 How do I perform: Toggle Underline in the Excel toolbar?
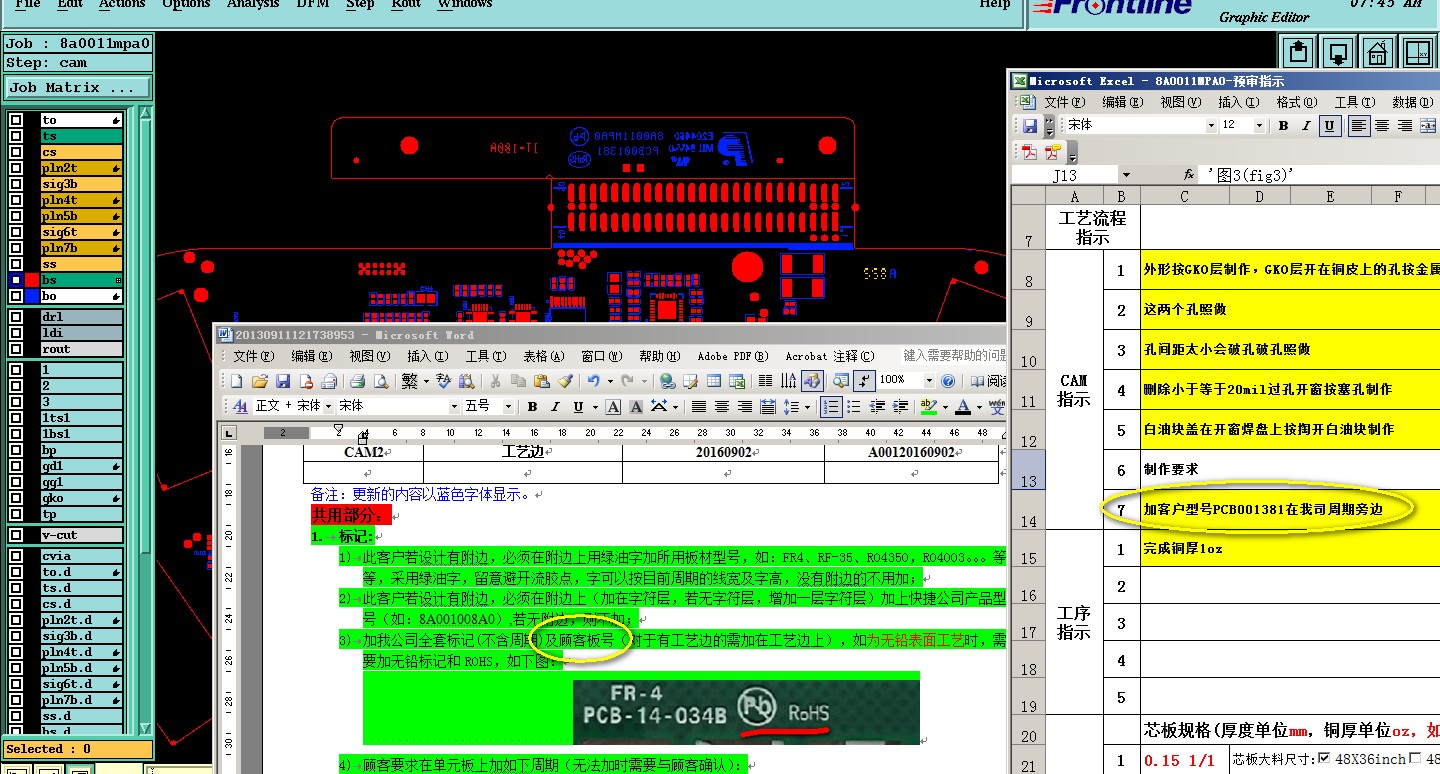click(x=1330, y=126)
